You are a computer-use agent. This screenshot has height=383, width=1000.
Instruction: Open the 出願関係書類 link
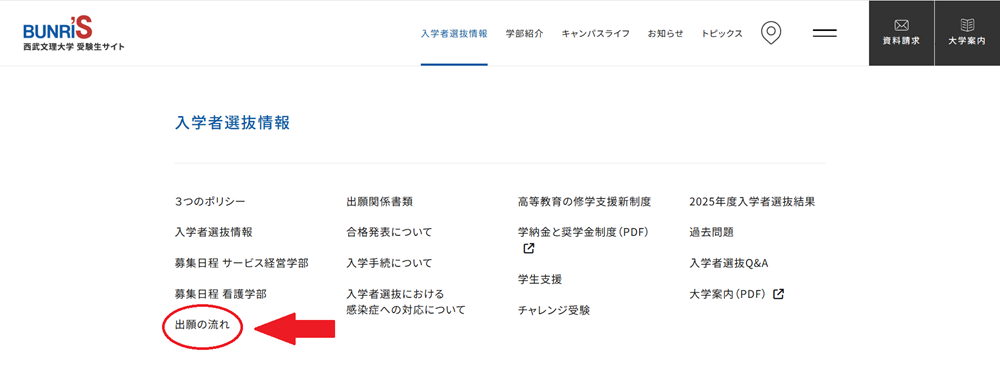point(379,202)
